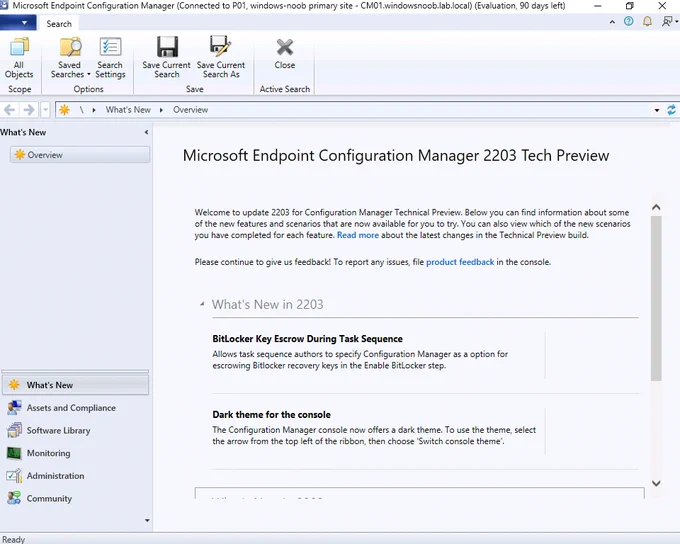Click the Microsoft Endpoint Configuration Manager 2203 title

tap(396, 155)
